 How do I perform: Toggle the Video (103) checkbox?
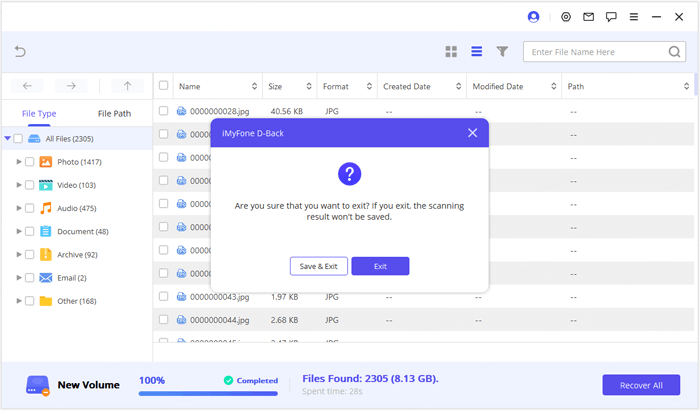[x=30, y=185]
